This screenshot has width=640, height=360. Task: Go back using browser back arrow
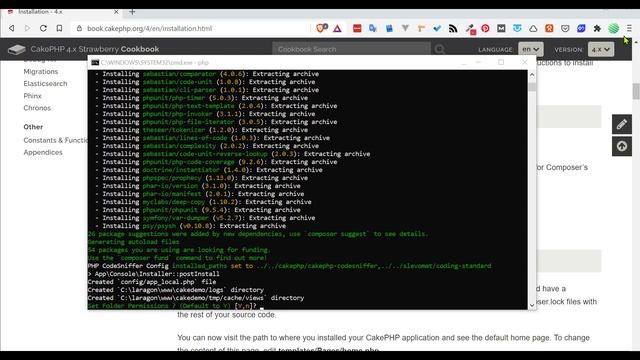(x=11, y=28)
